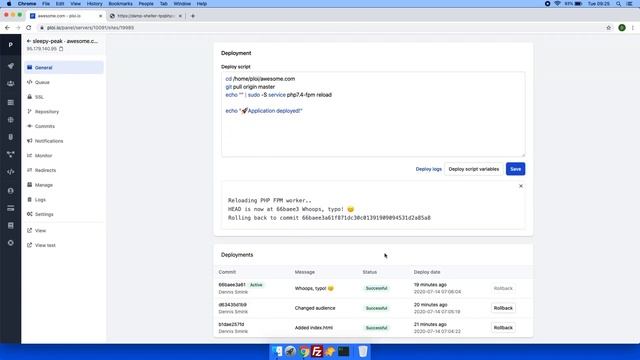The width and height of the screenshot is (640, 360).
Task: Open the Chrome three-dot menu
Action: click(x=633, y=28)
